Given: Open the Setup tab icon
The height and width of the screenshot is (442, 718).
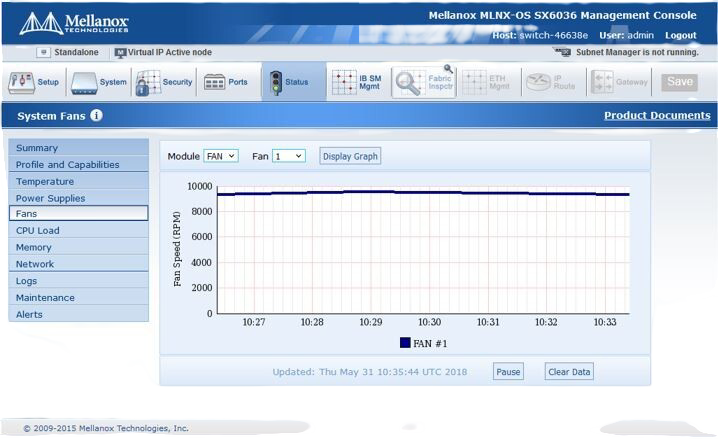Looking at the screenshot, I should 21,83.
